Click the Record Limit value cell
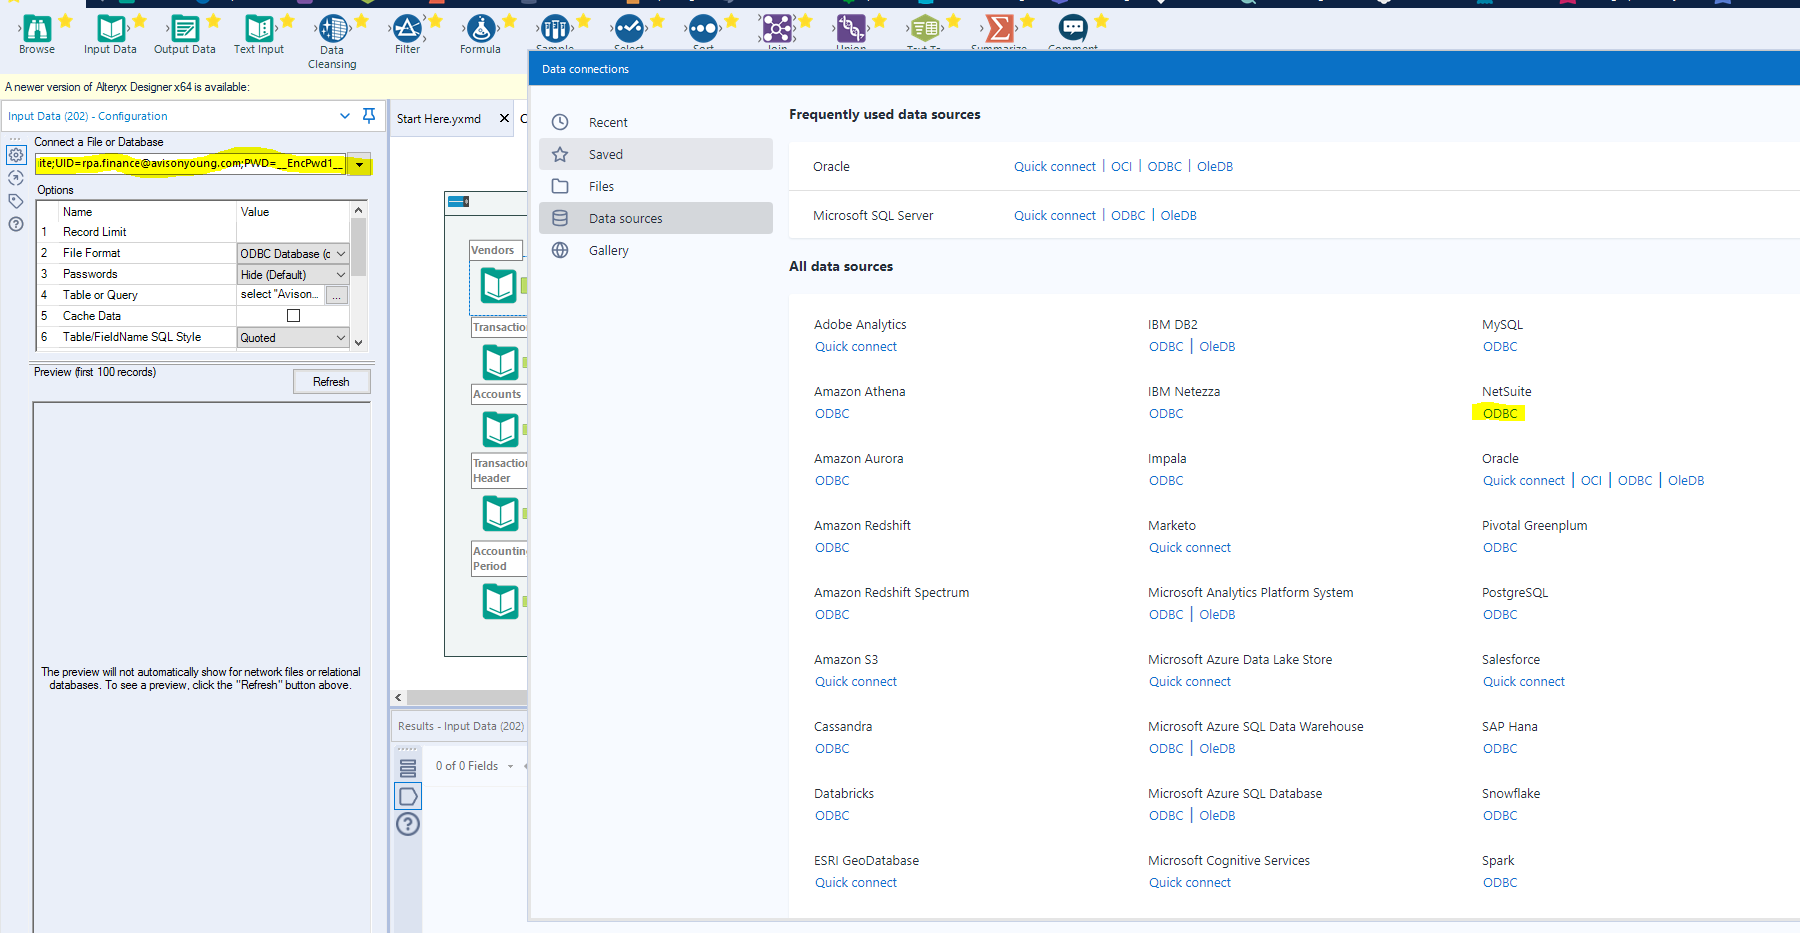This screenshot has height=933, width=1800. click(293, 232)
